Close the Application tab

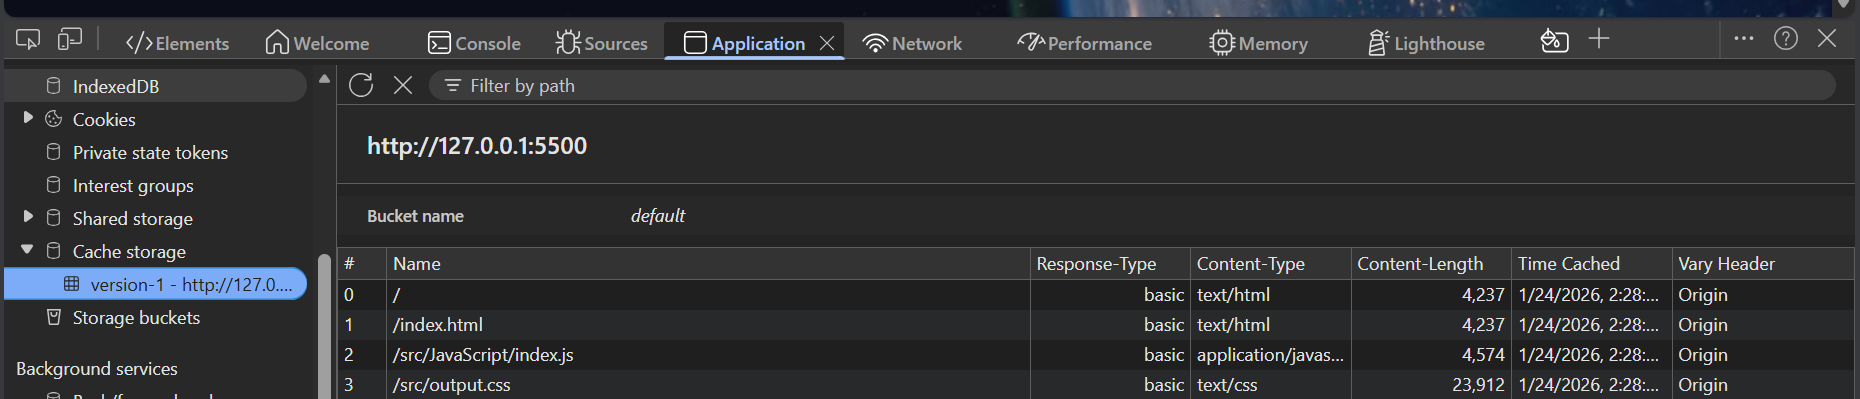pyautogui.click(x=827, y=43)
